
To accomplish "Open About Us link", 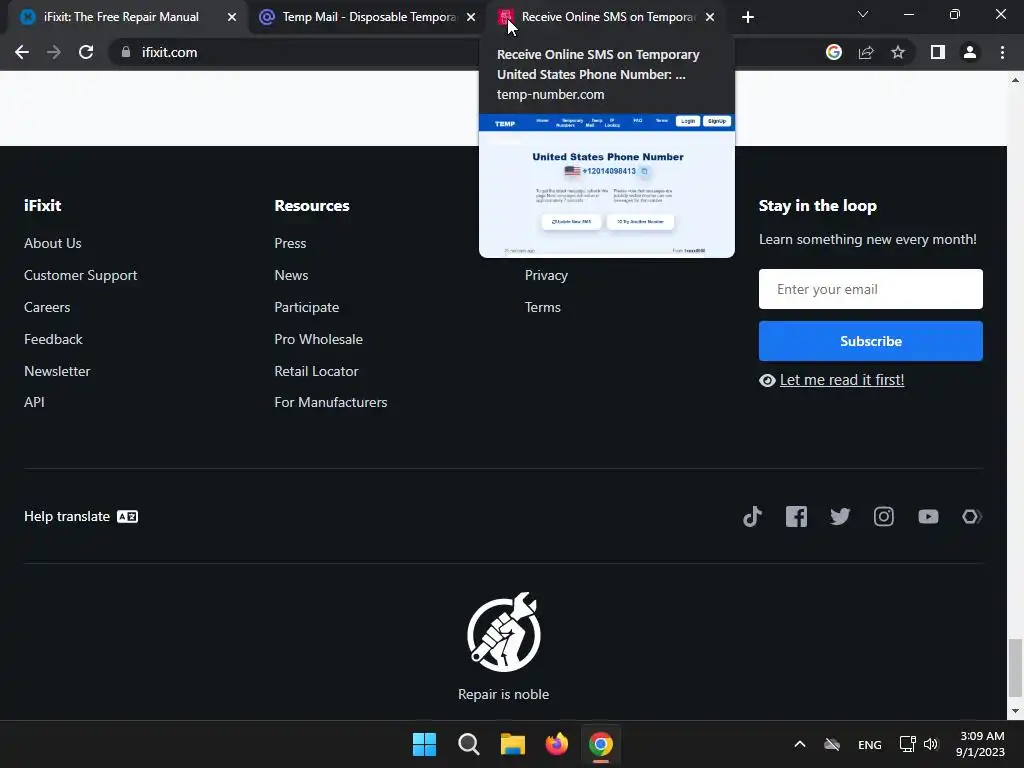I will (x=53, y=243).
